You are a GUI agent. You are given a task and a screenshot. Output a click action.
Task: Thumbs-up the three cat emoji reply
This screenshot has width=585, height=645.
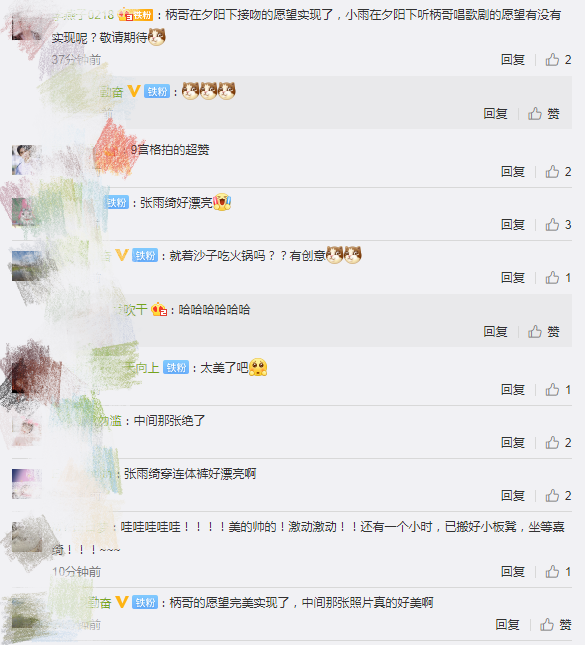click(x=544, y=114)
